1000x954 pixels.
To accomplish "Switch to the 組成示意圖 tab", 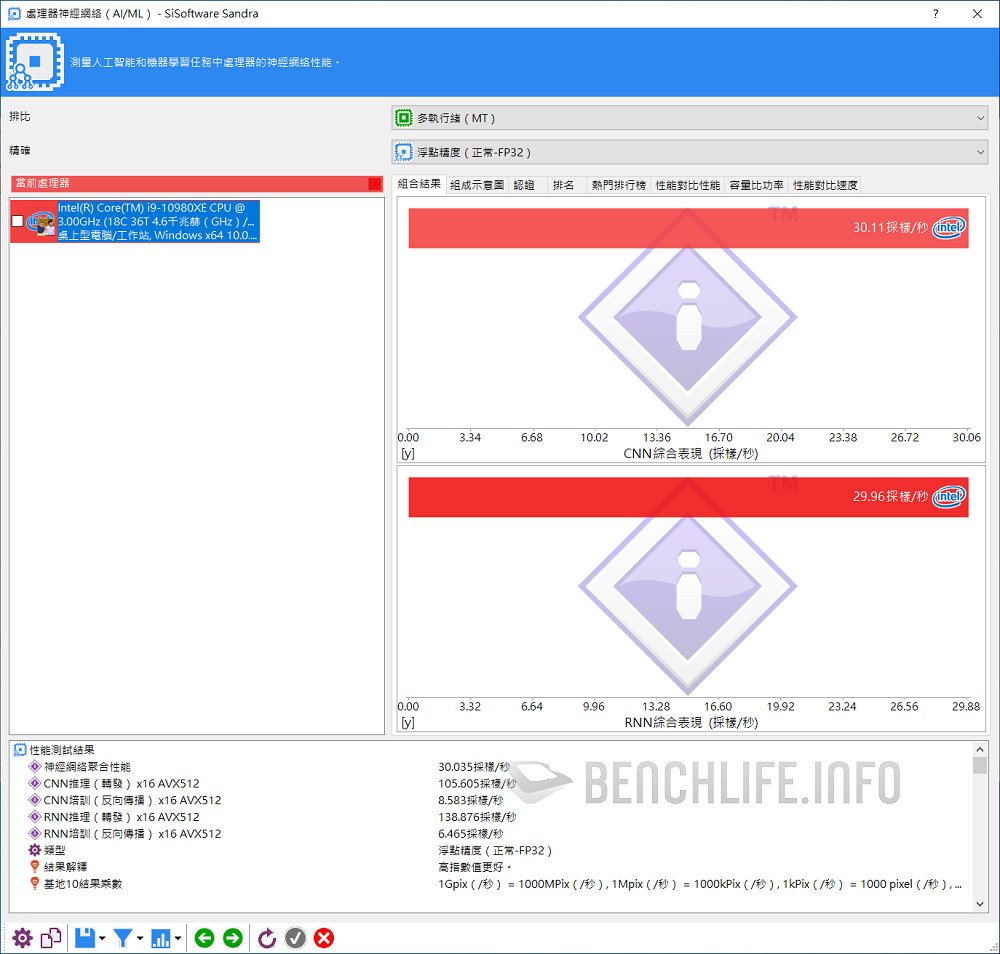I will [477, 185].
